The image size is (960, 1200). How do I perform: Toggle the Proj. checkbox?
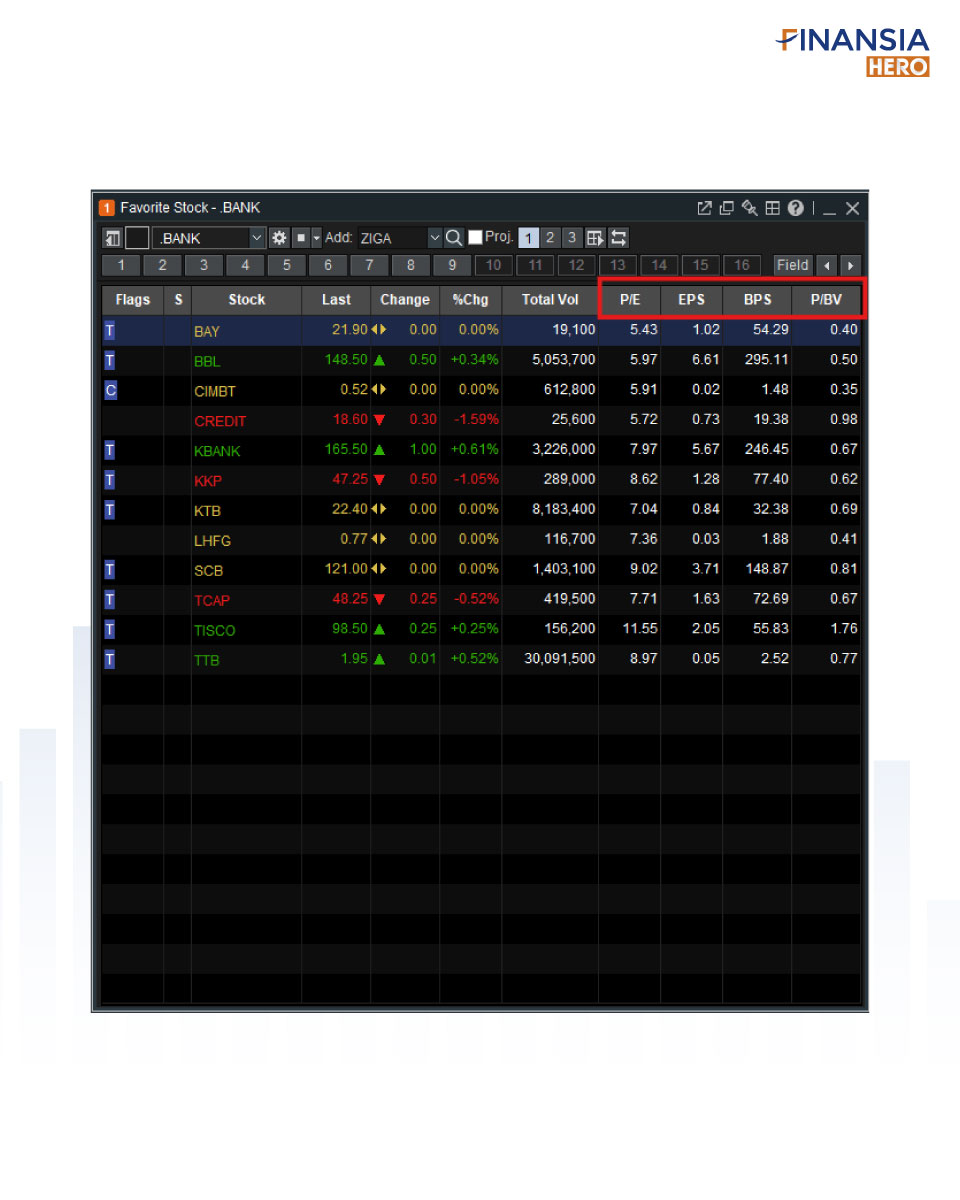coord(475,237)
